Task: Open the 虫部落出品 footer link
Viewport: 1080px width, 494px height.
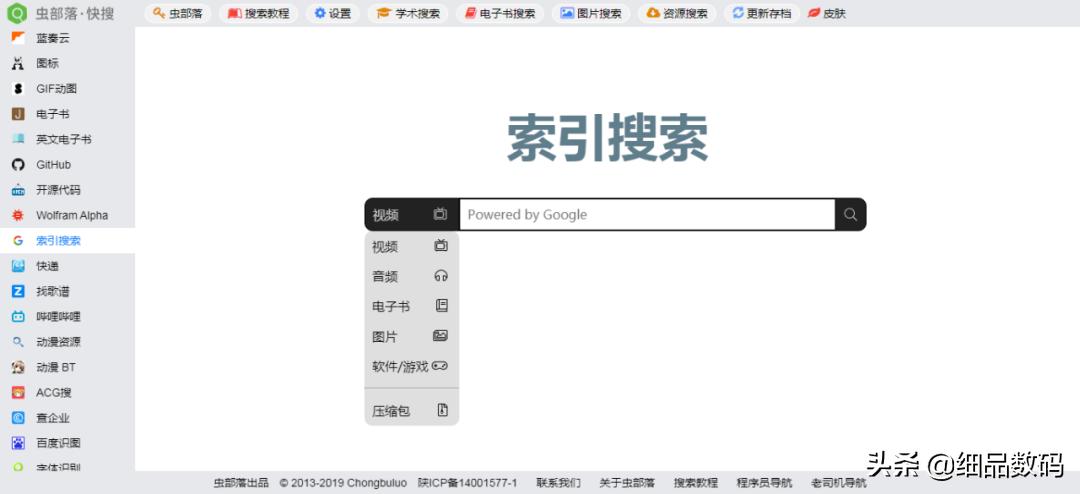Action: click(241, 483)
